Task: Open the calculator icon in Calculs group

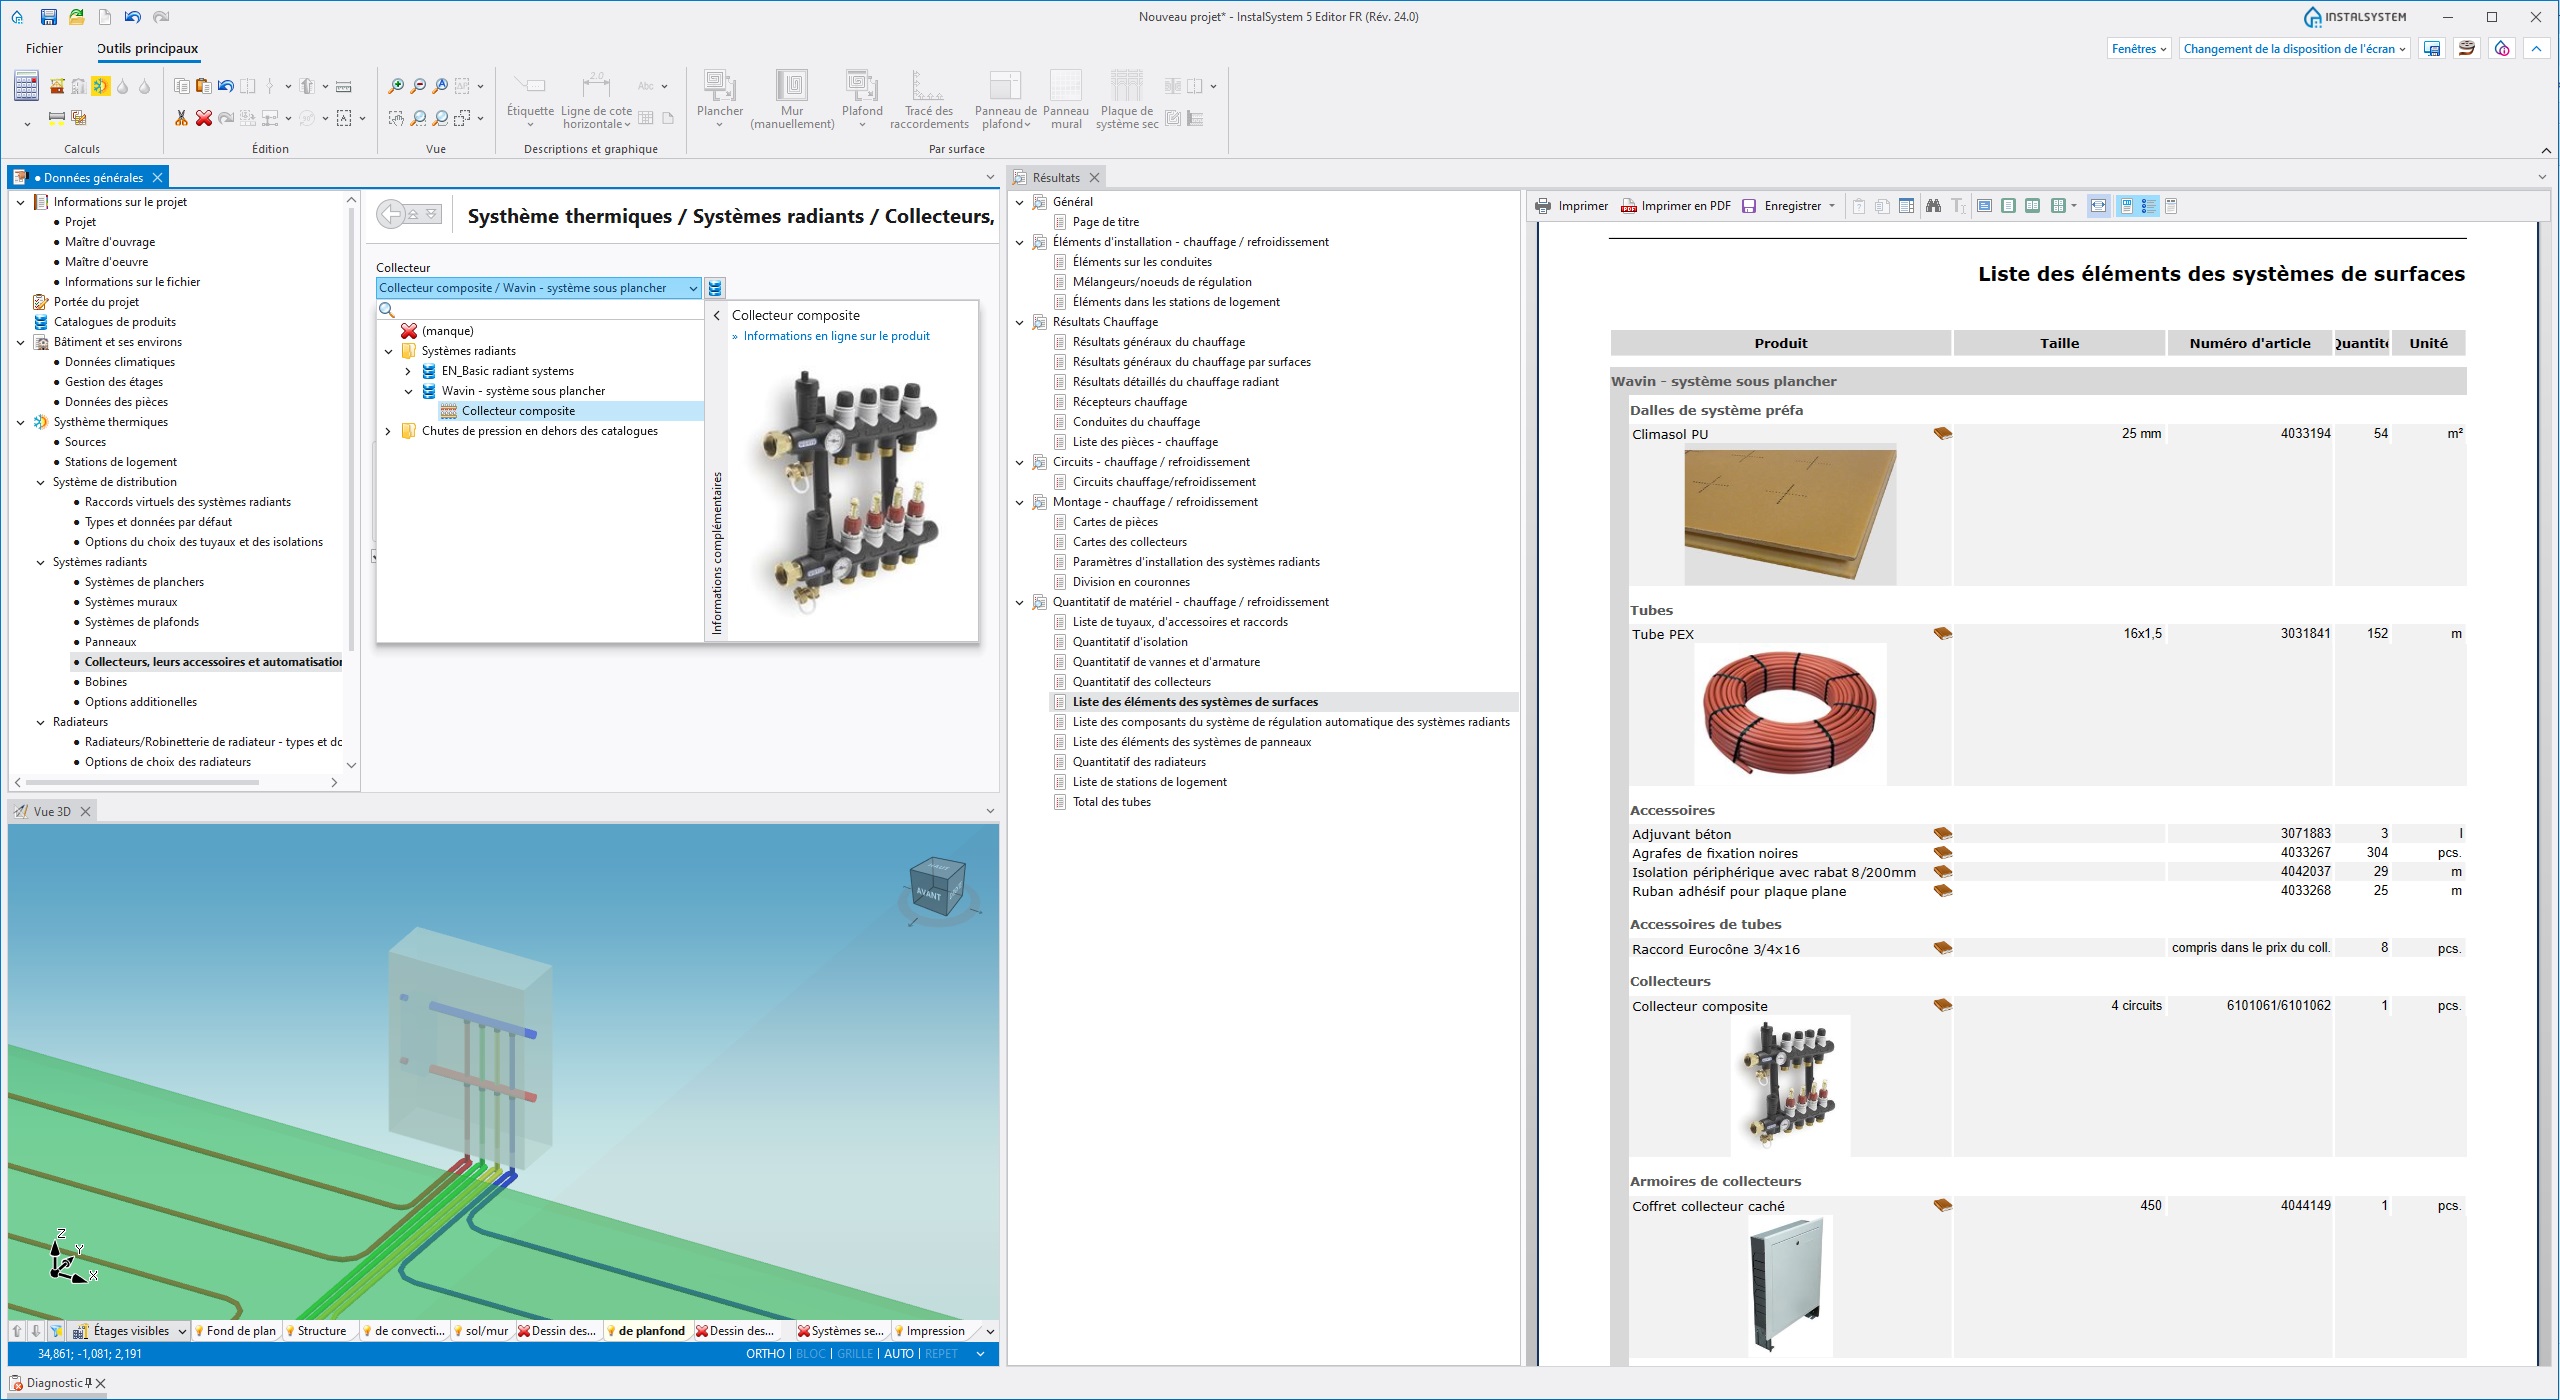Action: tap(26, 86)
